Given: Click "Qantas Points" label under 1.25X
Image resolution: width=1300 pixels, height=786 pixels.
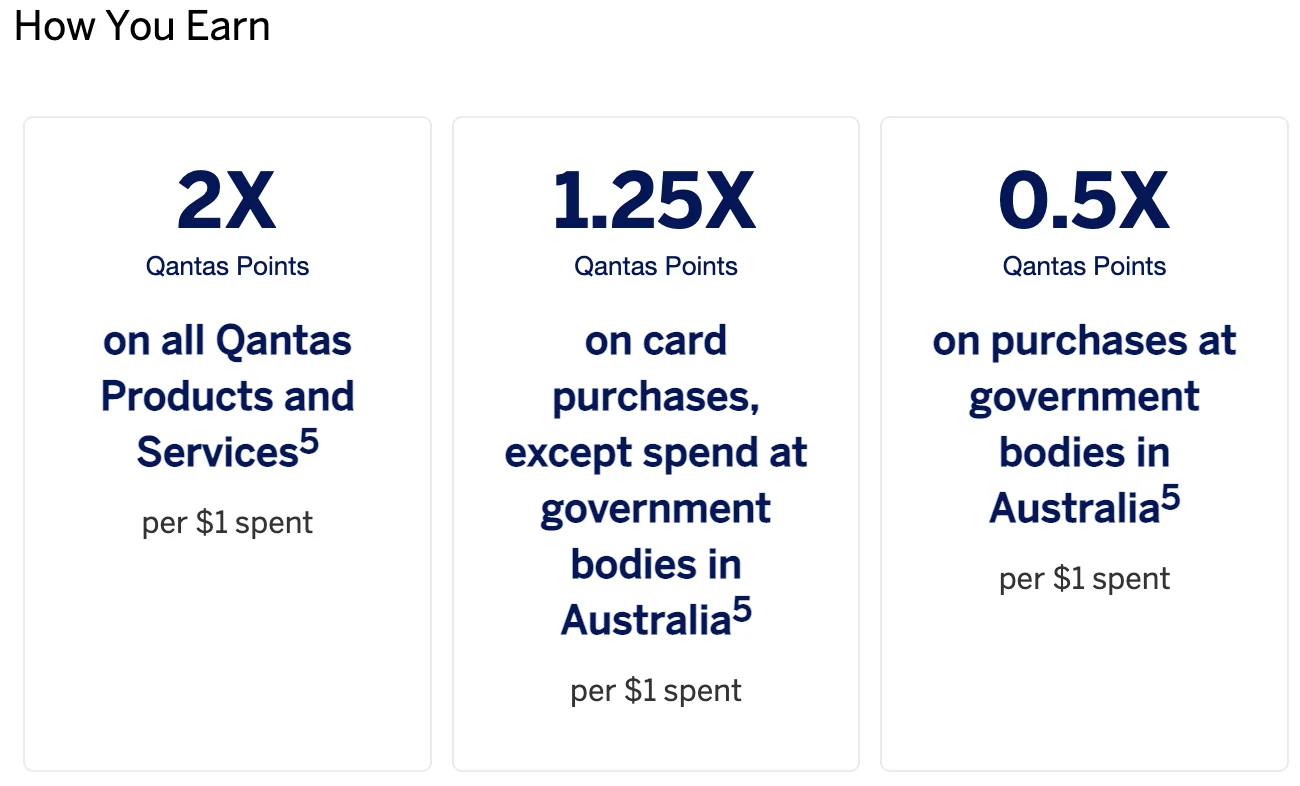Looking at the screenshot, I should [655, 266].
